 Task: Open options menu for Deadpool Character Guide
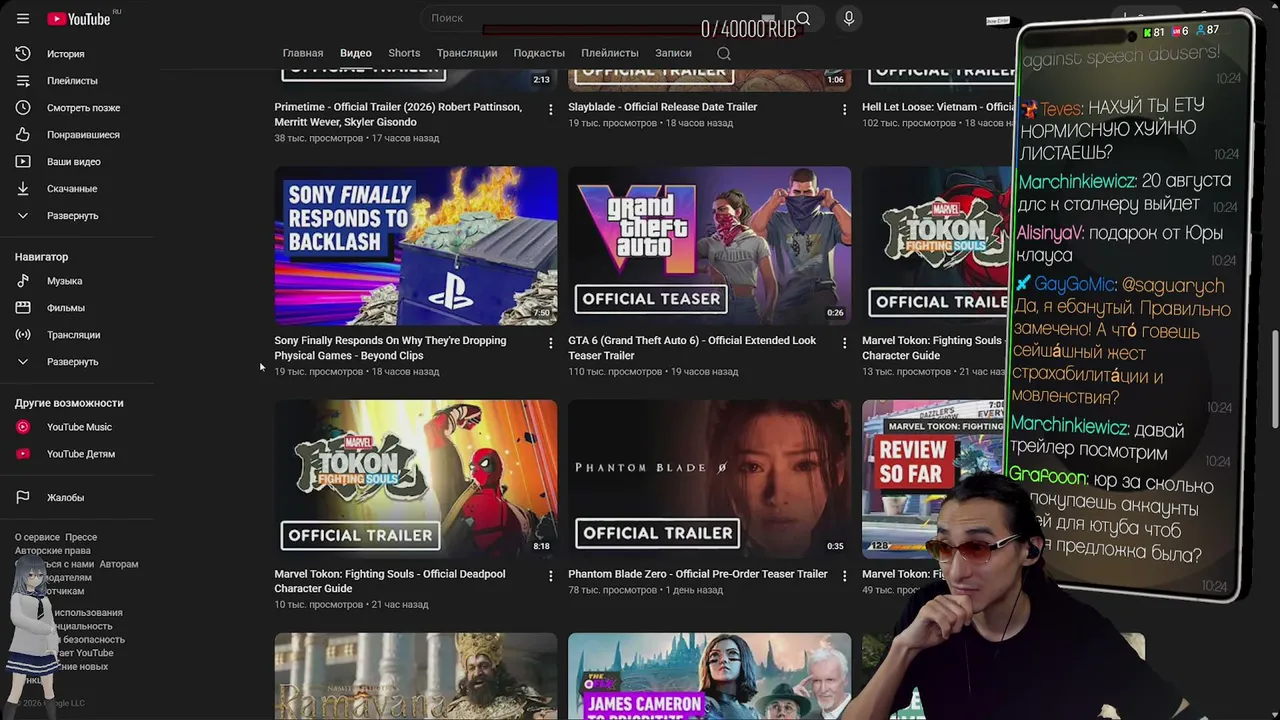550,576
